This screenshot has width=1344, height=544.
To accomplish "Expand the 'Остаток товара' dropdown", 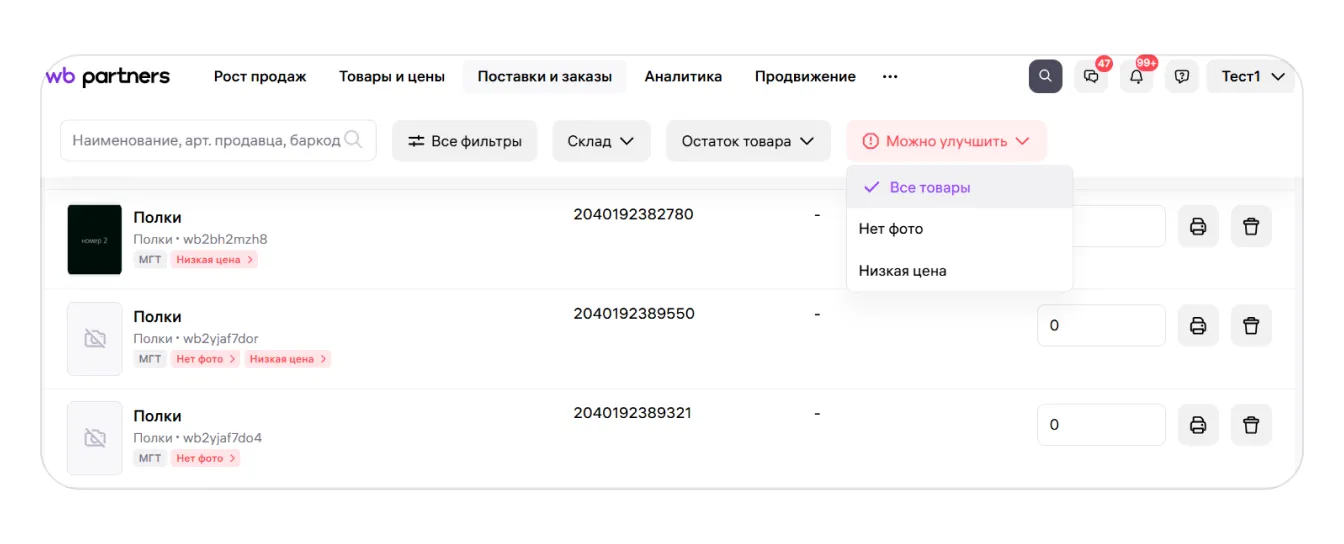I will coord(748,141).
